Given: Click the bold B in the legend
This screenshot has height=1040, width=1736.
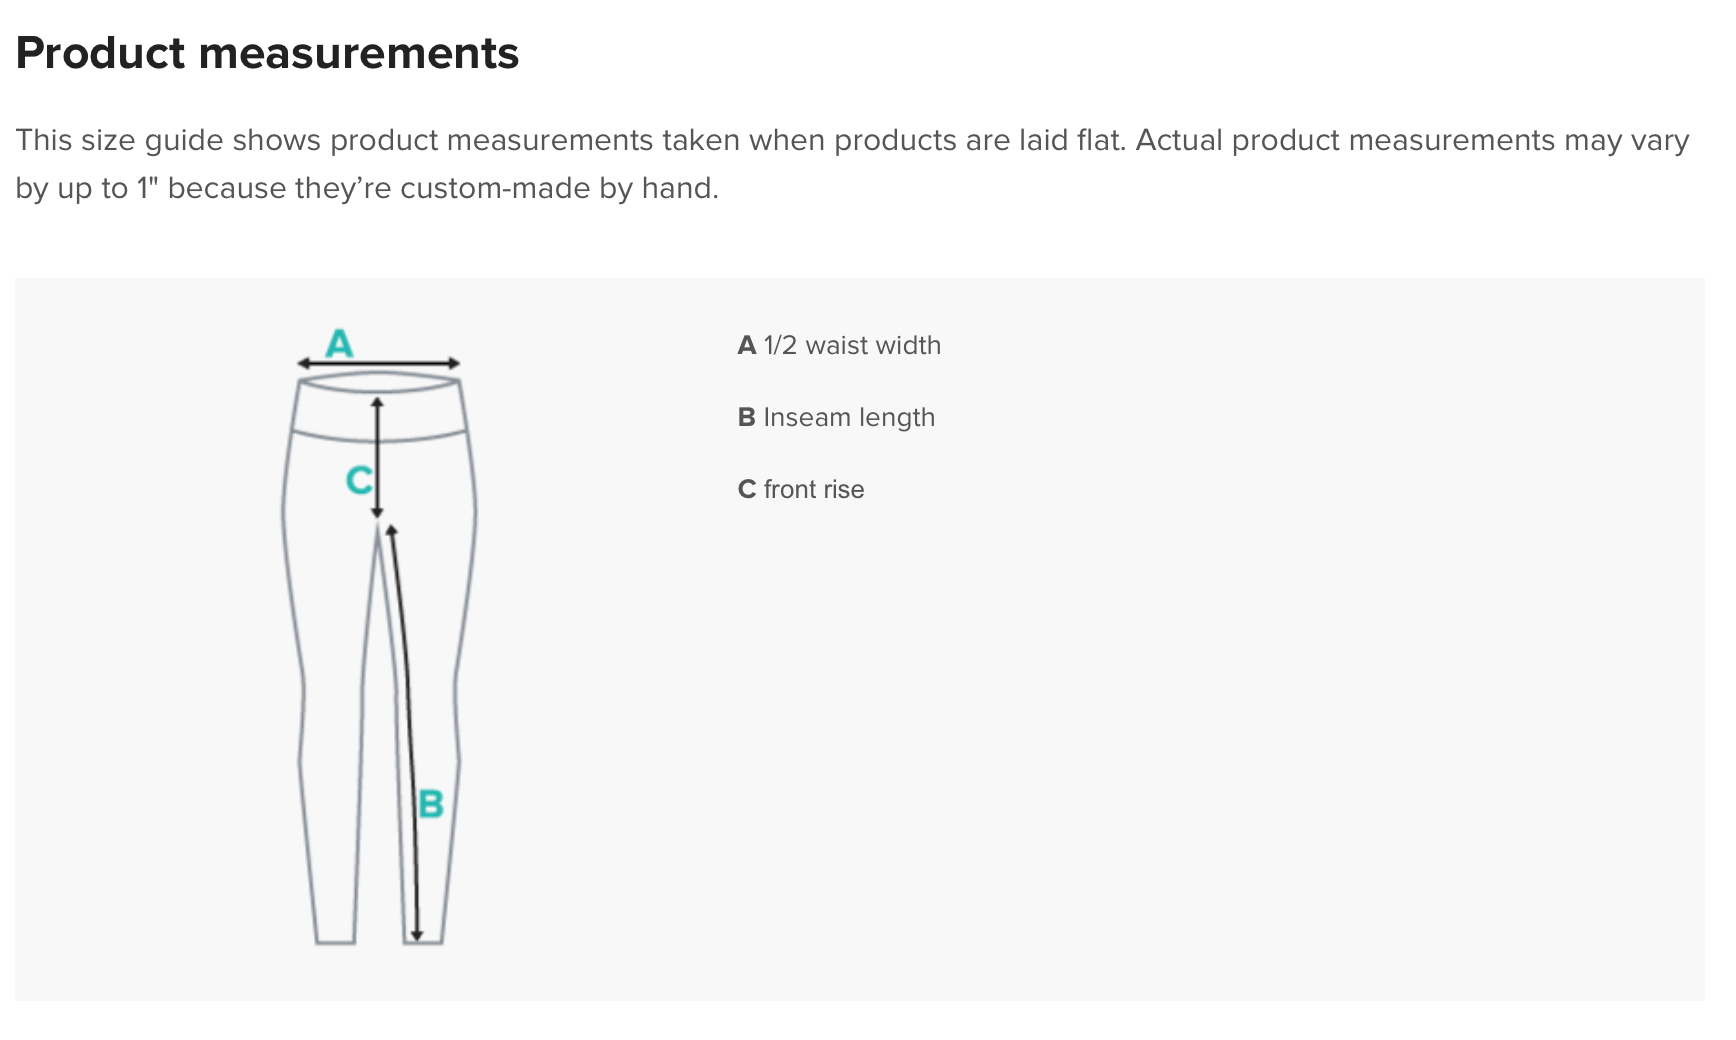Looking at the screenshot, I should (747, 418).
